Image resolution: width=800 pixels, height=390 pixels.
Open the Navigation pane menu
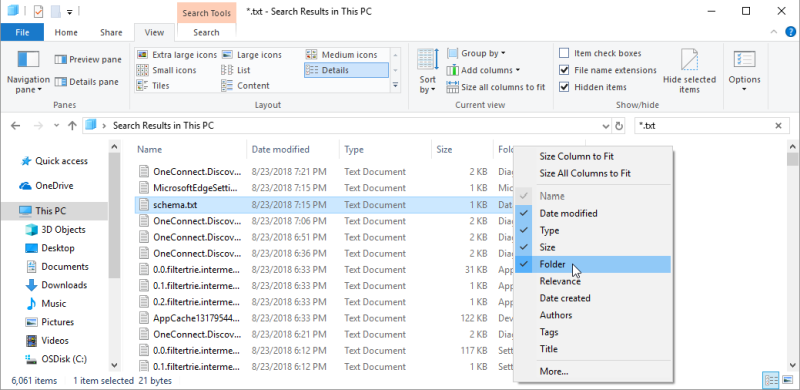pos(28,71)
